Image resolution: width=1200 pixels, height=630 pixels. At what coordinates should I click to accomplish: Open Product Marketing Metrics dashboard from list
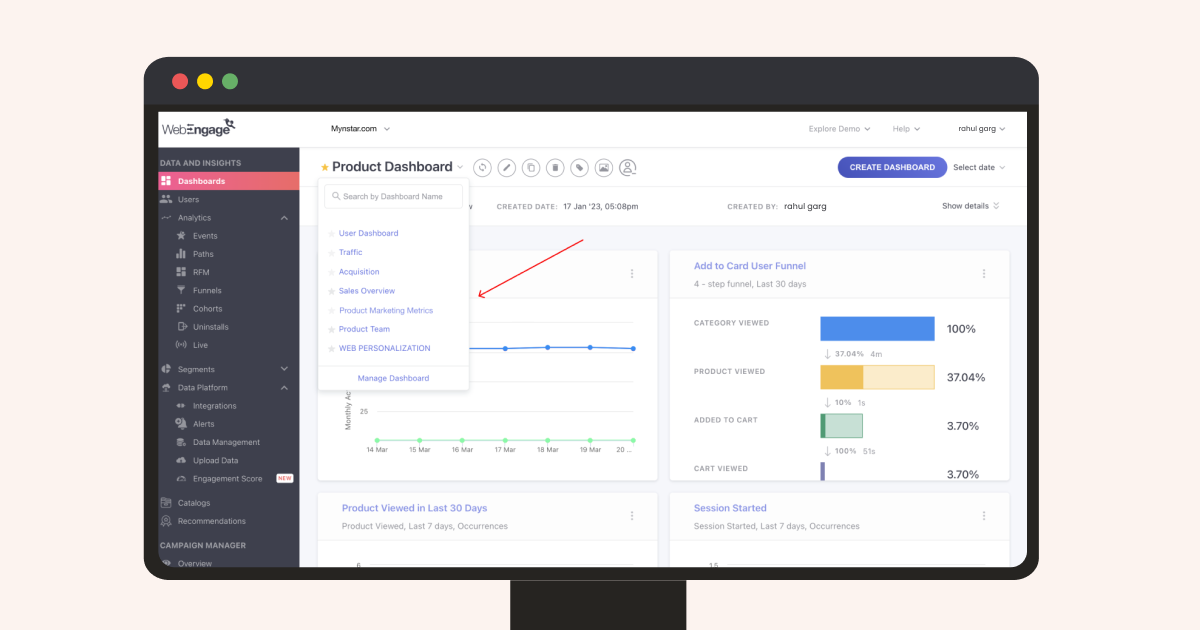coord(385,310)
